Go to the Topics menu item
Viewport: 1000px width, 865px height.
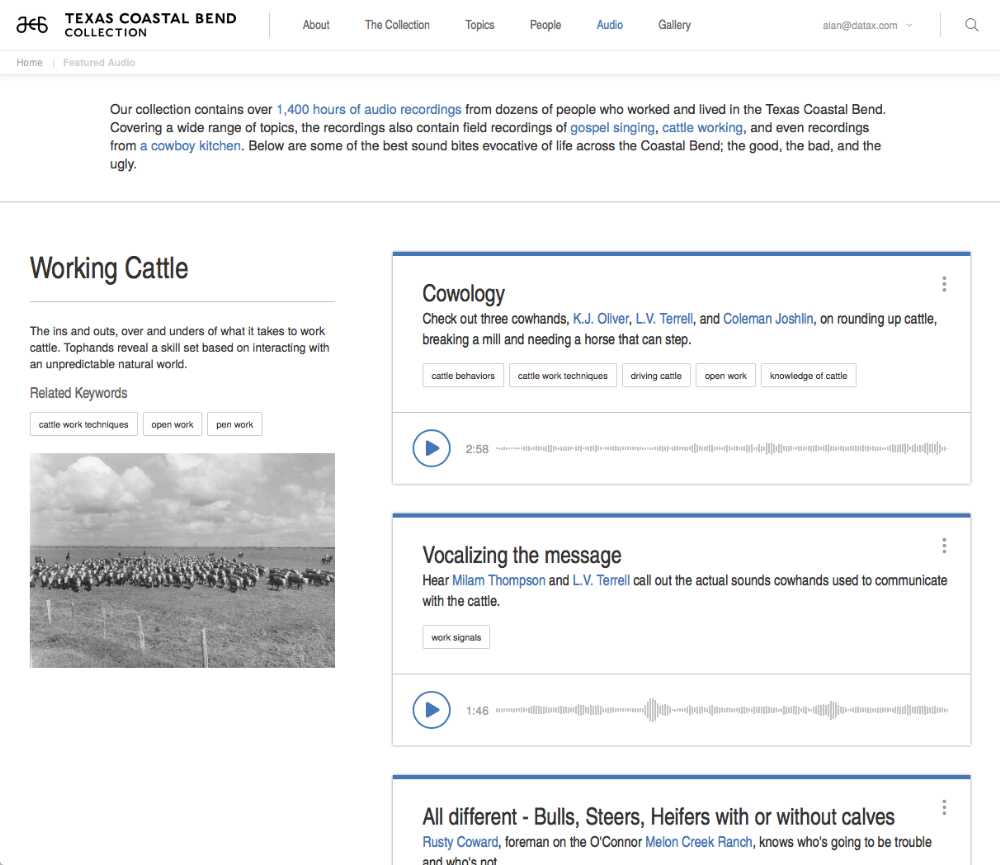pyautogui.click(x=480, y=25)
